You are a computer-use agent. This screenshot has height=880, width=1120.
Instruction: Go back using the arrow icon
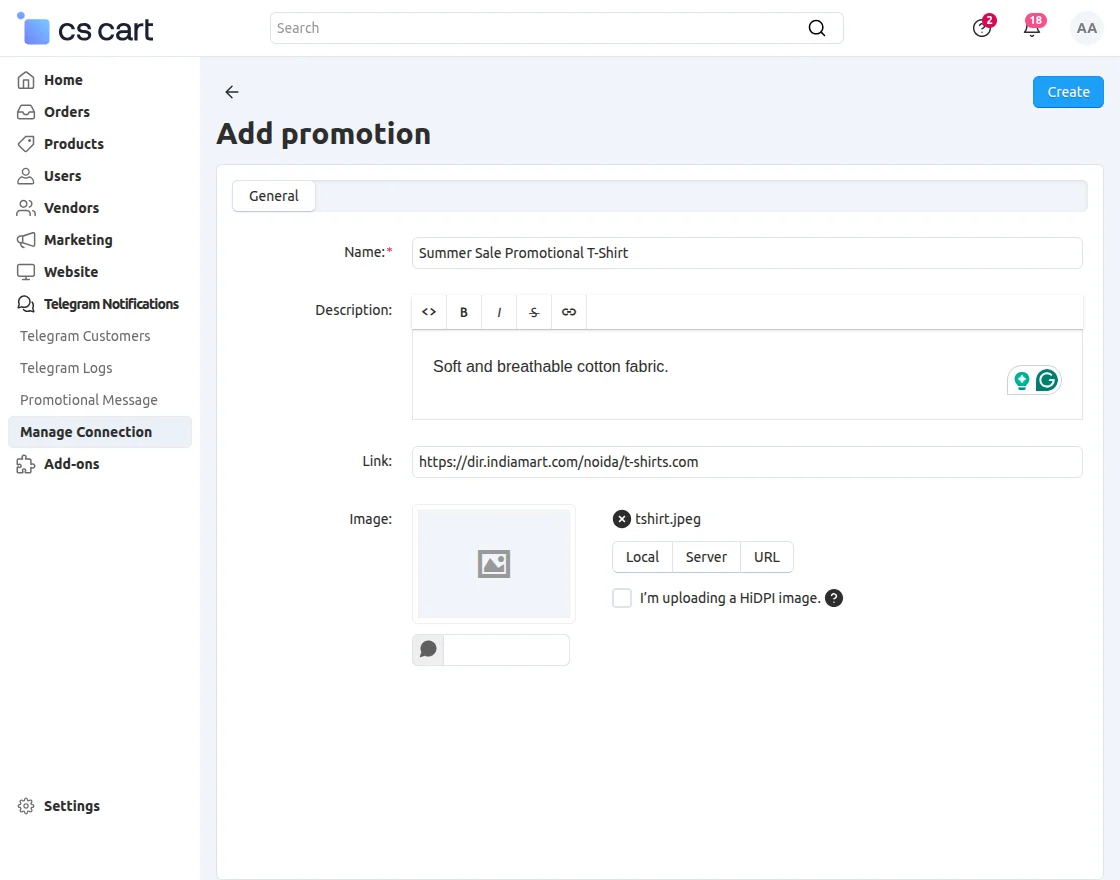[231, 91]
